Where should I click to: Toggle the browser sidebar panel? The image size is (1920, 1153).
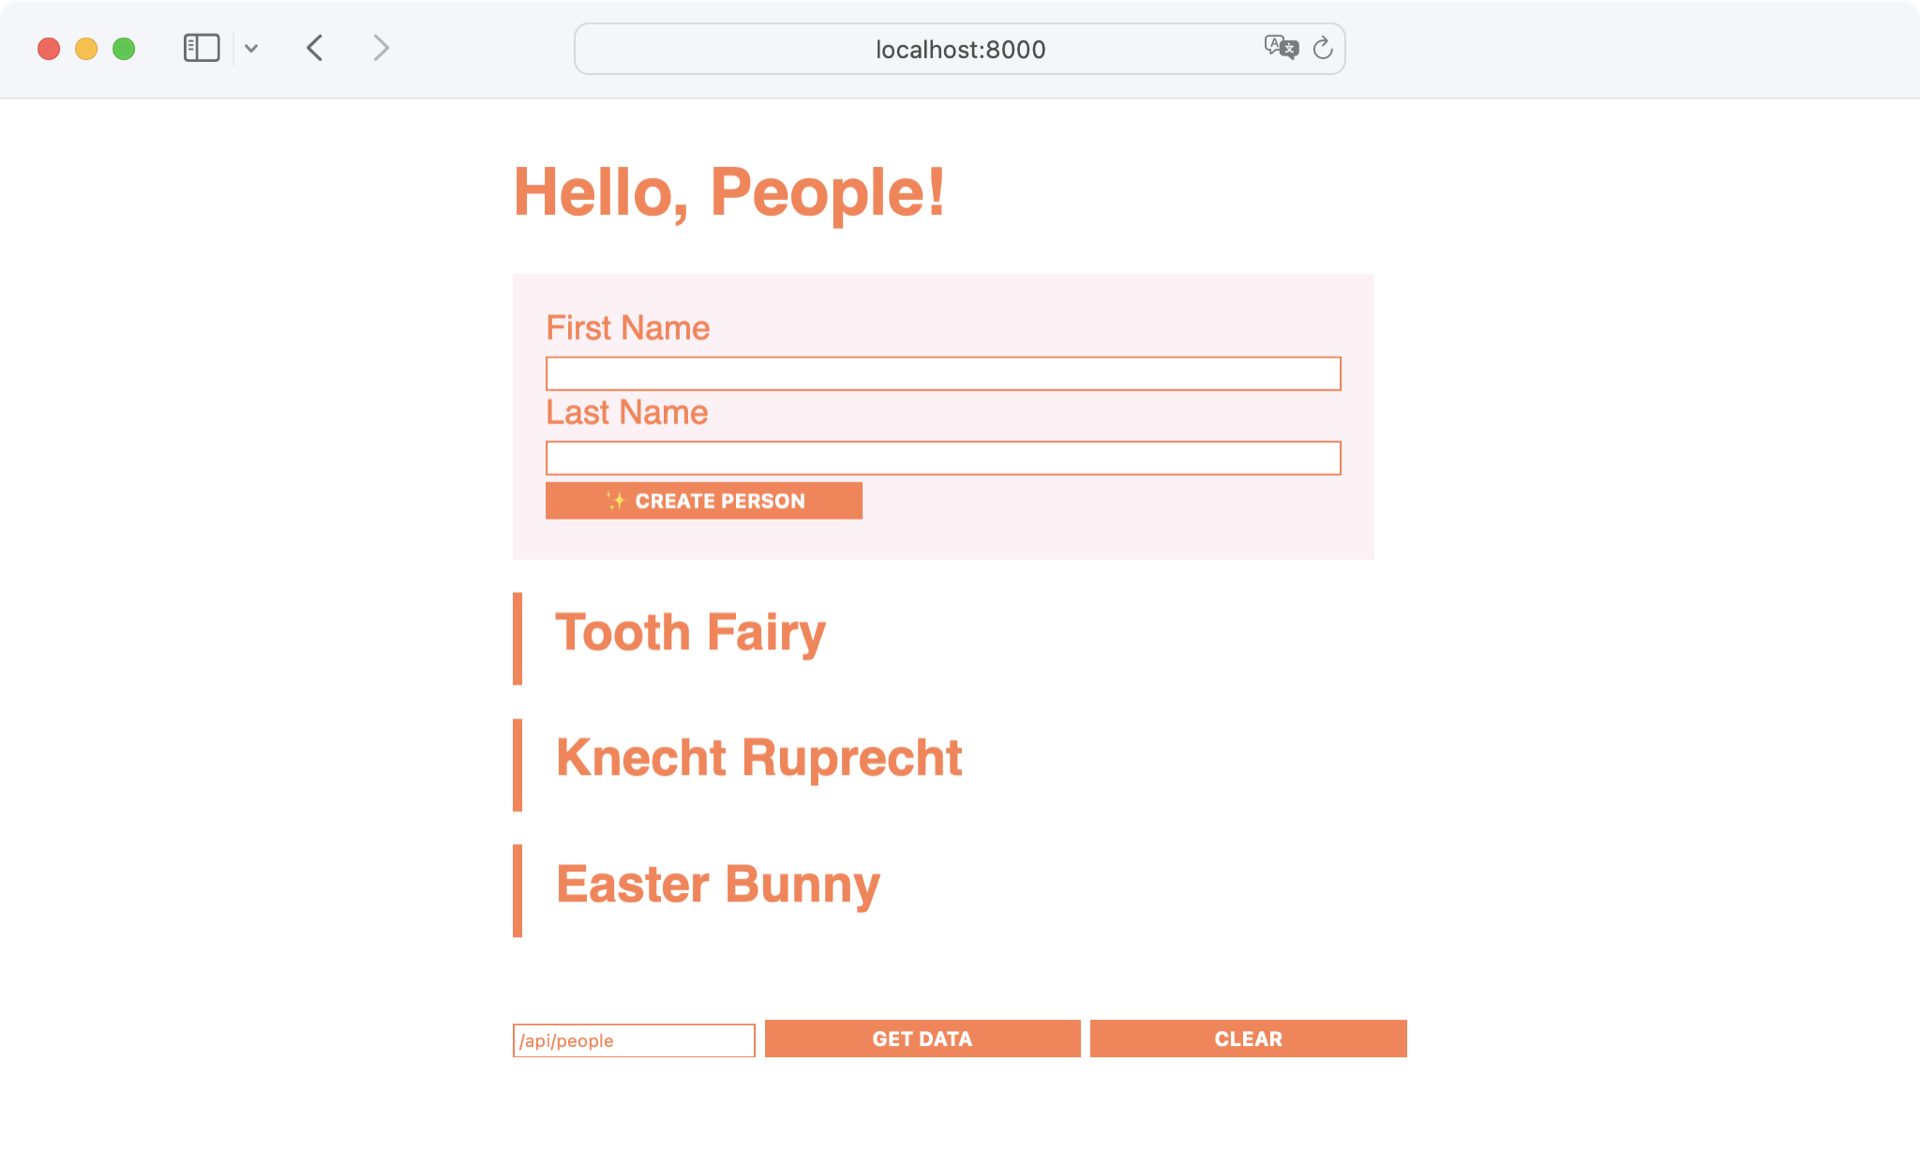click(200, 48)
